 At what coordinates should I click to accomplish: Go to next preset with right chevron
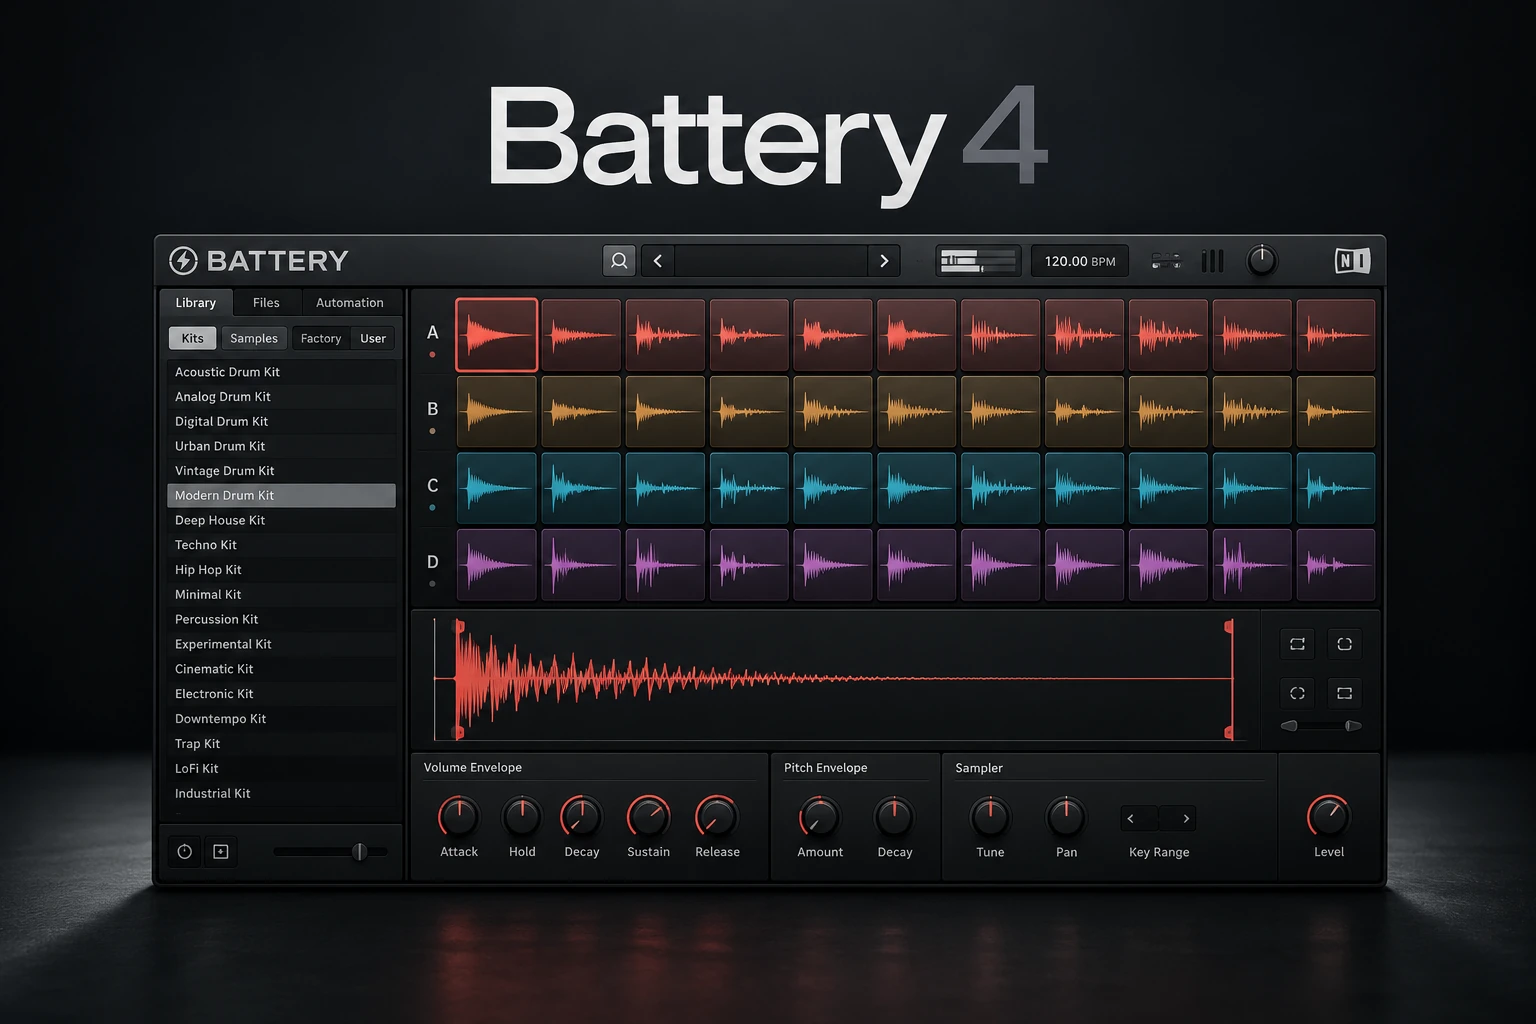884,261
